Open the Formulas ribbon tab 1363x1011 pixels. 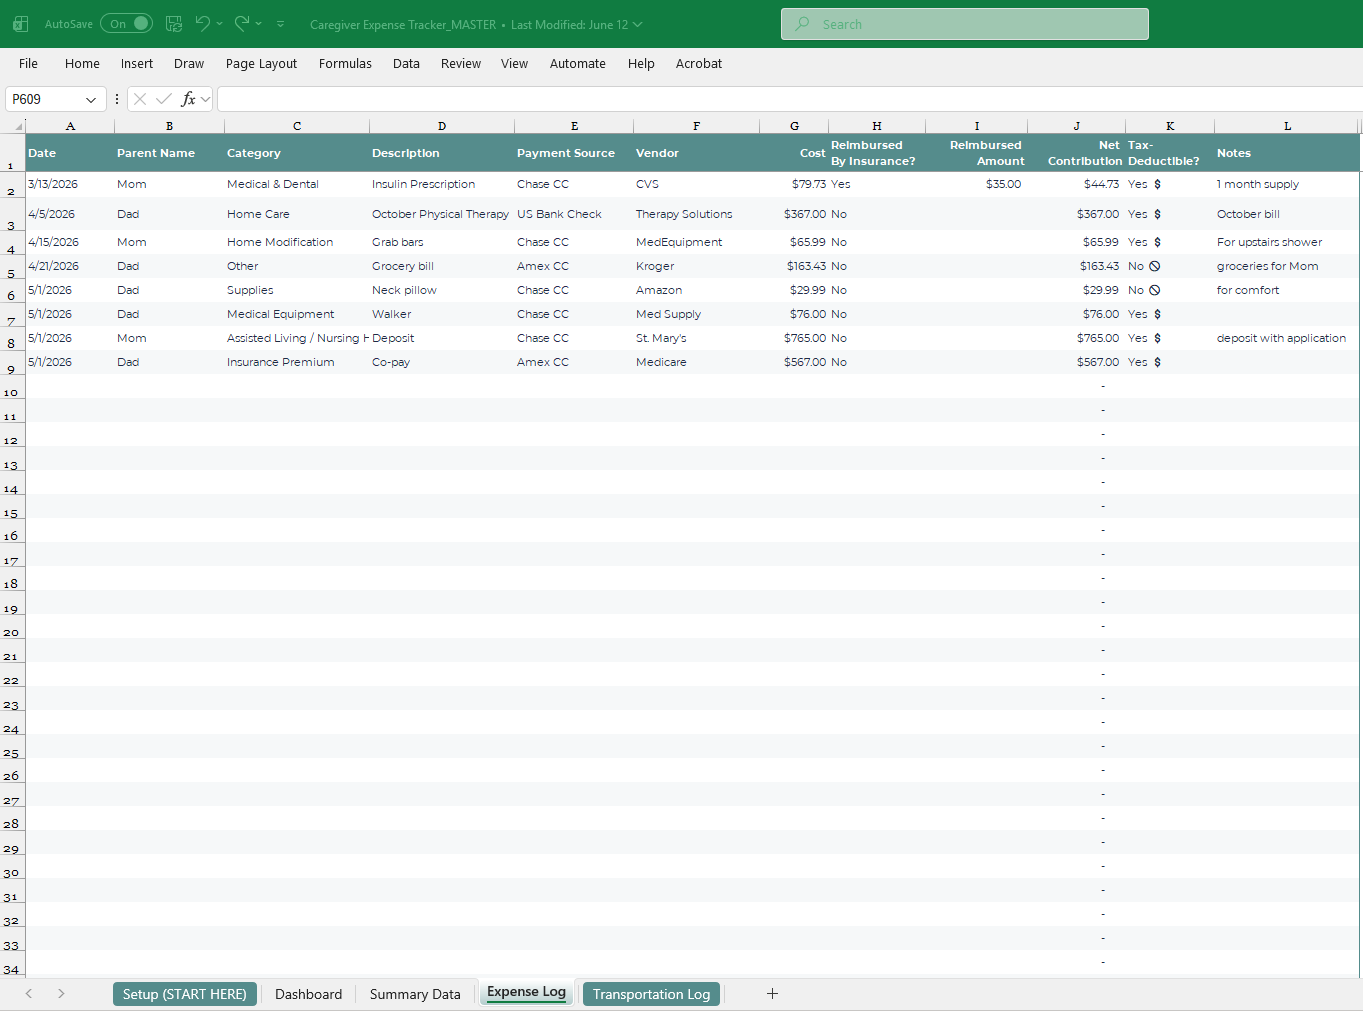tap(345, 64)
